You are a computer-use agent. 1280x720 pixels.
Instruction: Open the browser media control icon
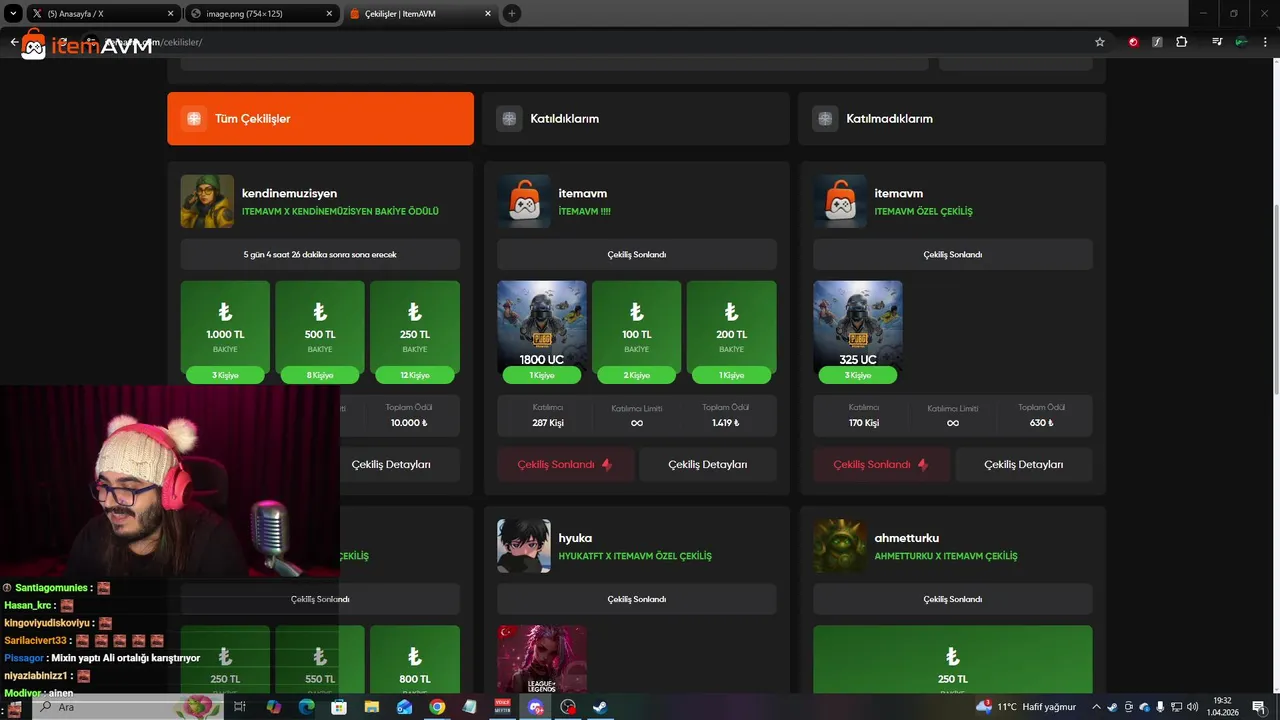tap(1217, 42)
